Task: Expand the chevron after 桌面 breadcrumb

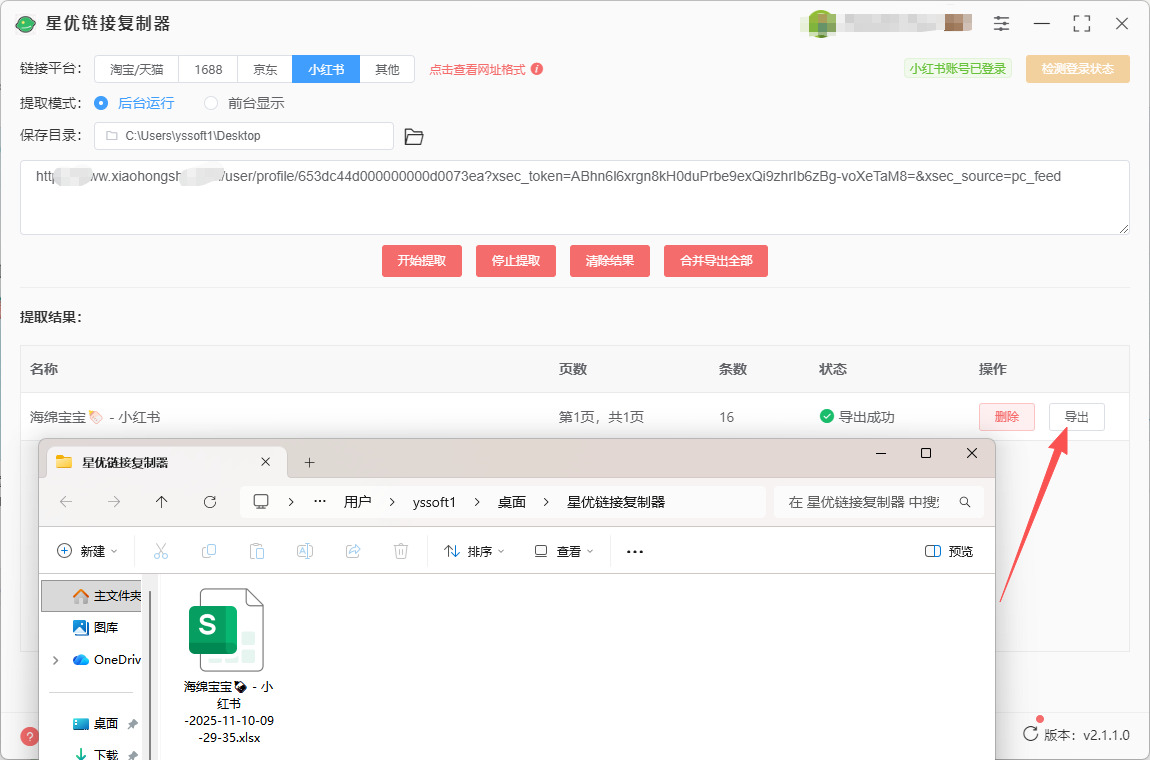Action: pos(546,503)
